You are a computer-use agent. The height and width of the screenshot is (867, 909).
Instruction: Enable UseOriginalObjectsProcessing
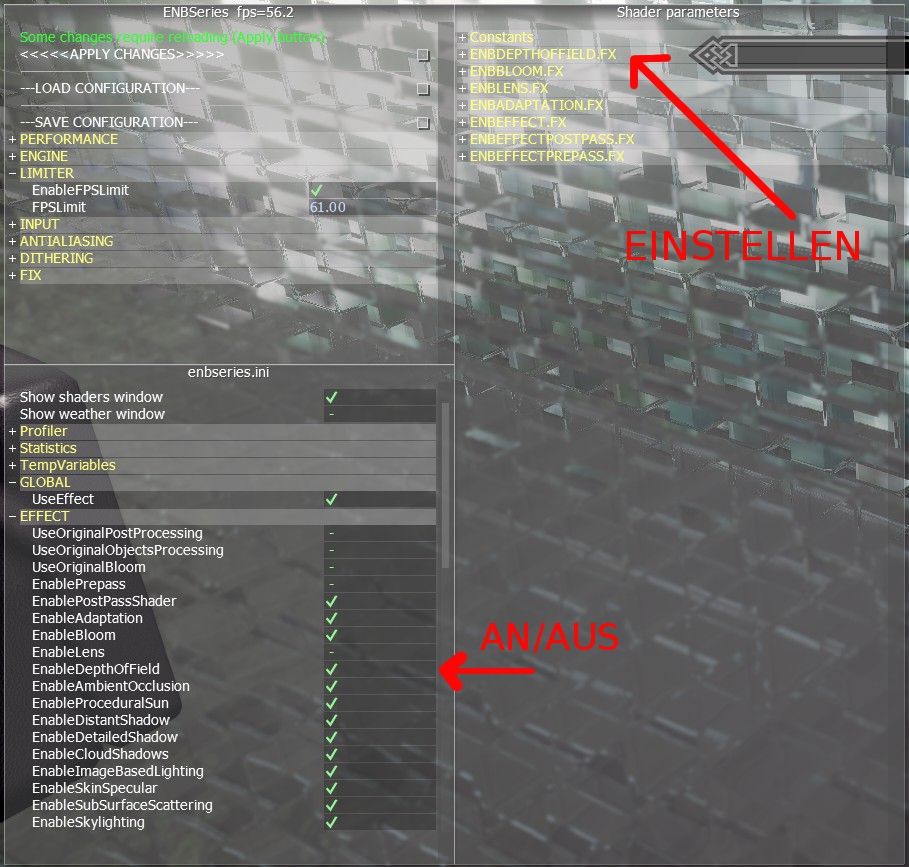coord(332,551)
